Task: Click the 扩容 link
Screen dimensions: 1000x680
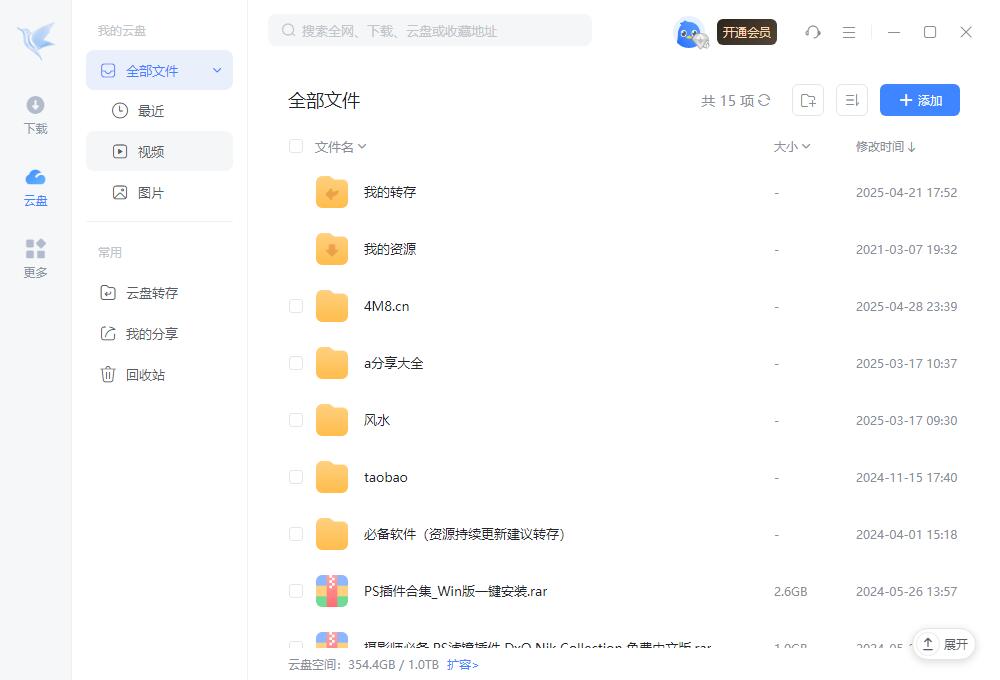Action: click(462, 665)
